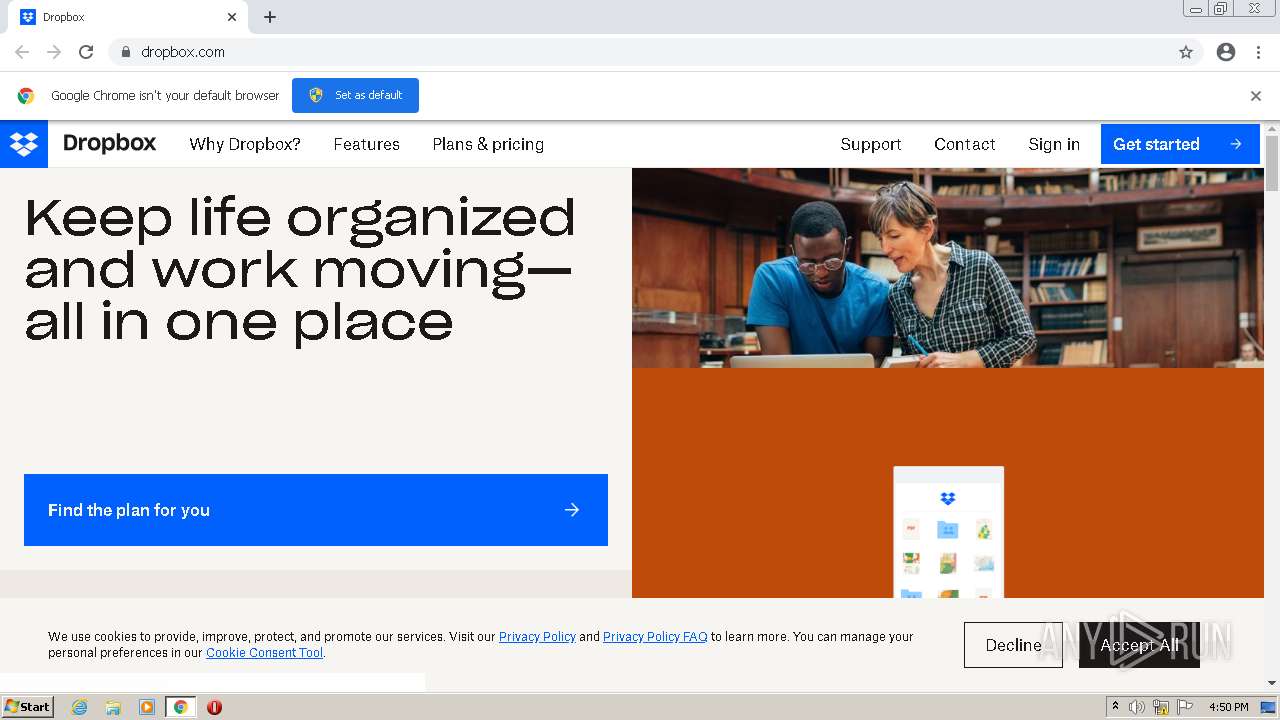Click the site padlock security icon

pyautogui.click(x=125, y=52)
